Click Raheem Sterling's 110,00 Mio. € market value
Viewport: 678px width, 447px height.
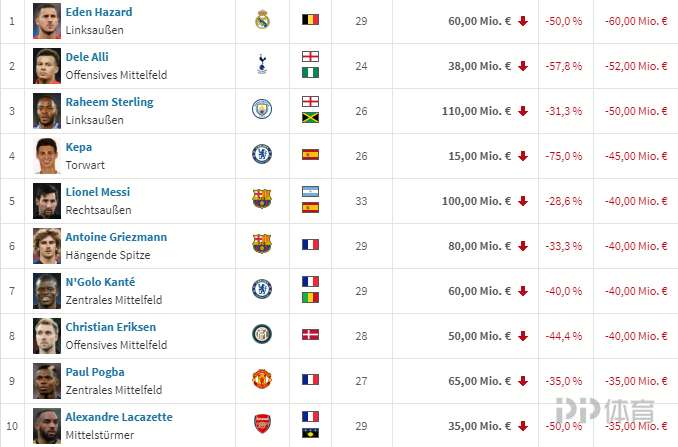coord(476,111)
